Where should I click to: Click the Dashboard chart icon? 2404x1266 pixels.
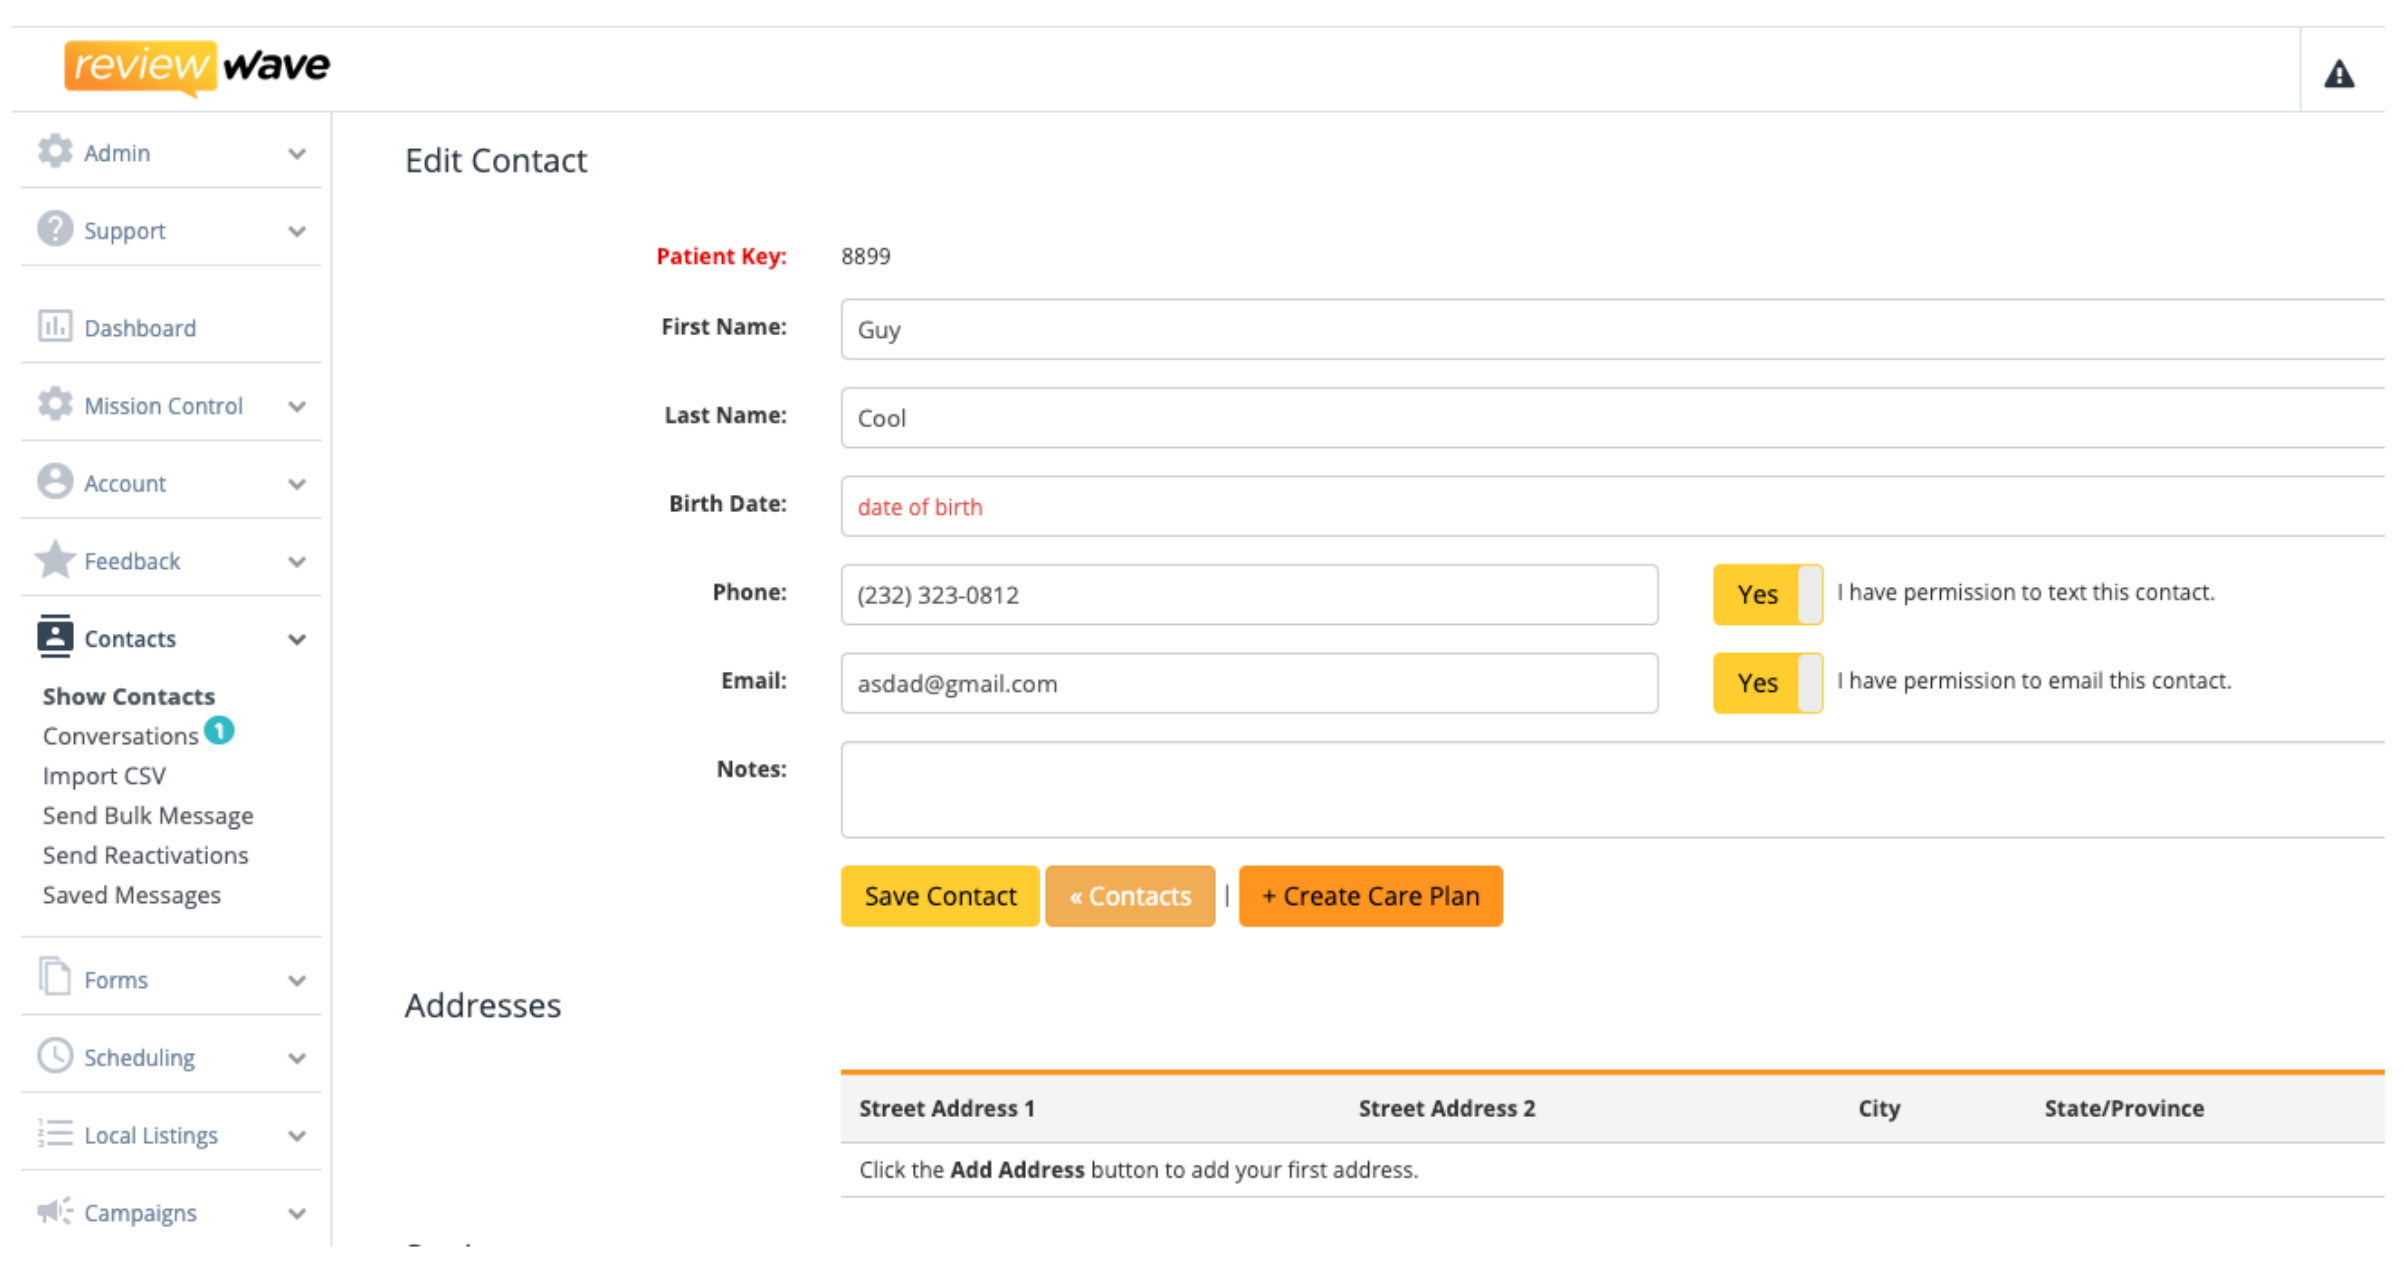55,326
